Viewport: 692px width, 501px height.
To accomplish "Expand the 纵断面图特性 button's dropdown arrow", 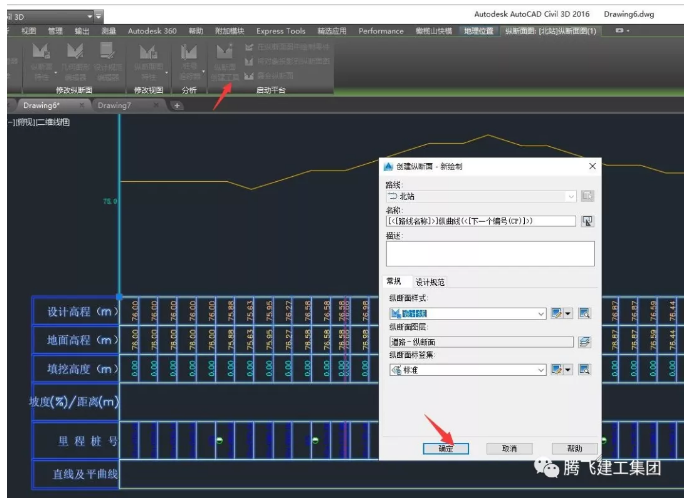I will [x=166, y=72].
